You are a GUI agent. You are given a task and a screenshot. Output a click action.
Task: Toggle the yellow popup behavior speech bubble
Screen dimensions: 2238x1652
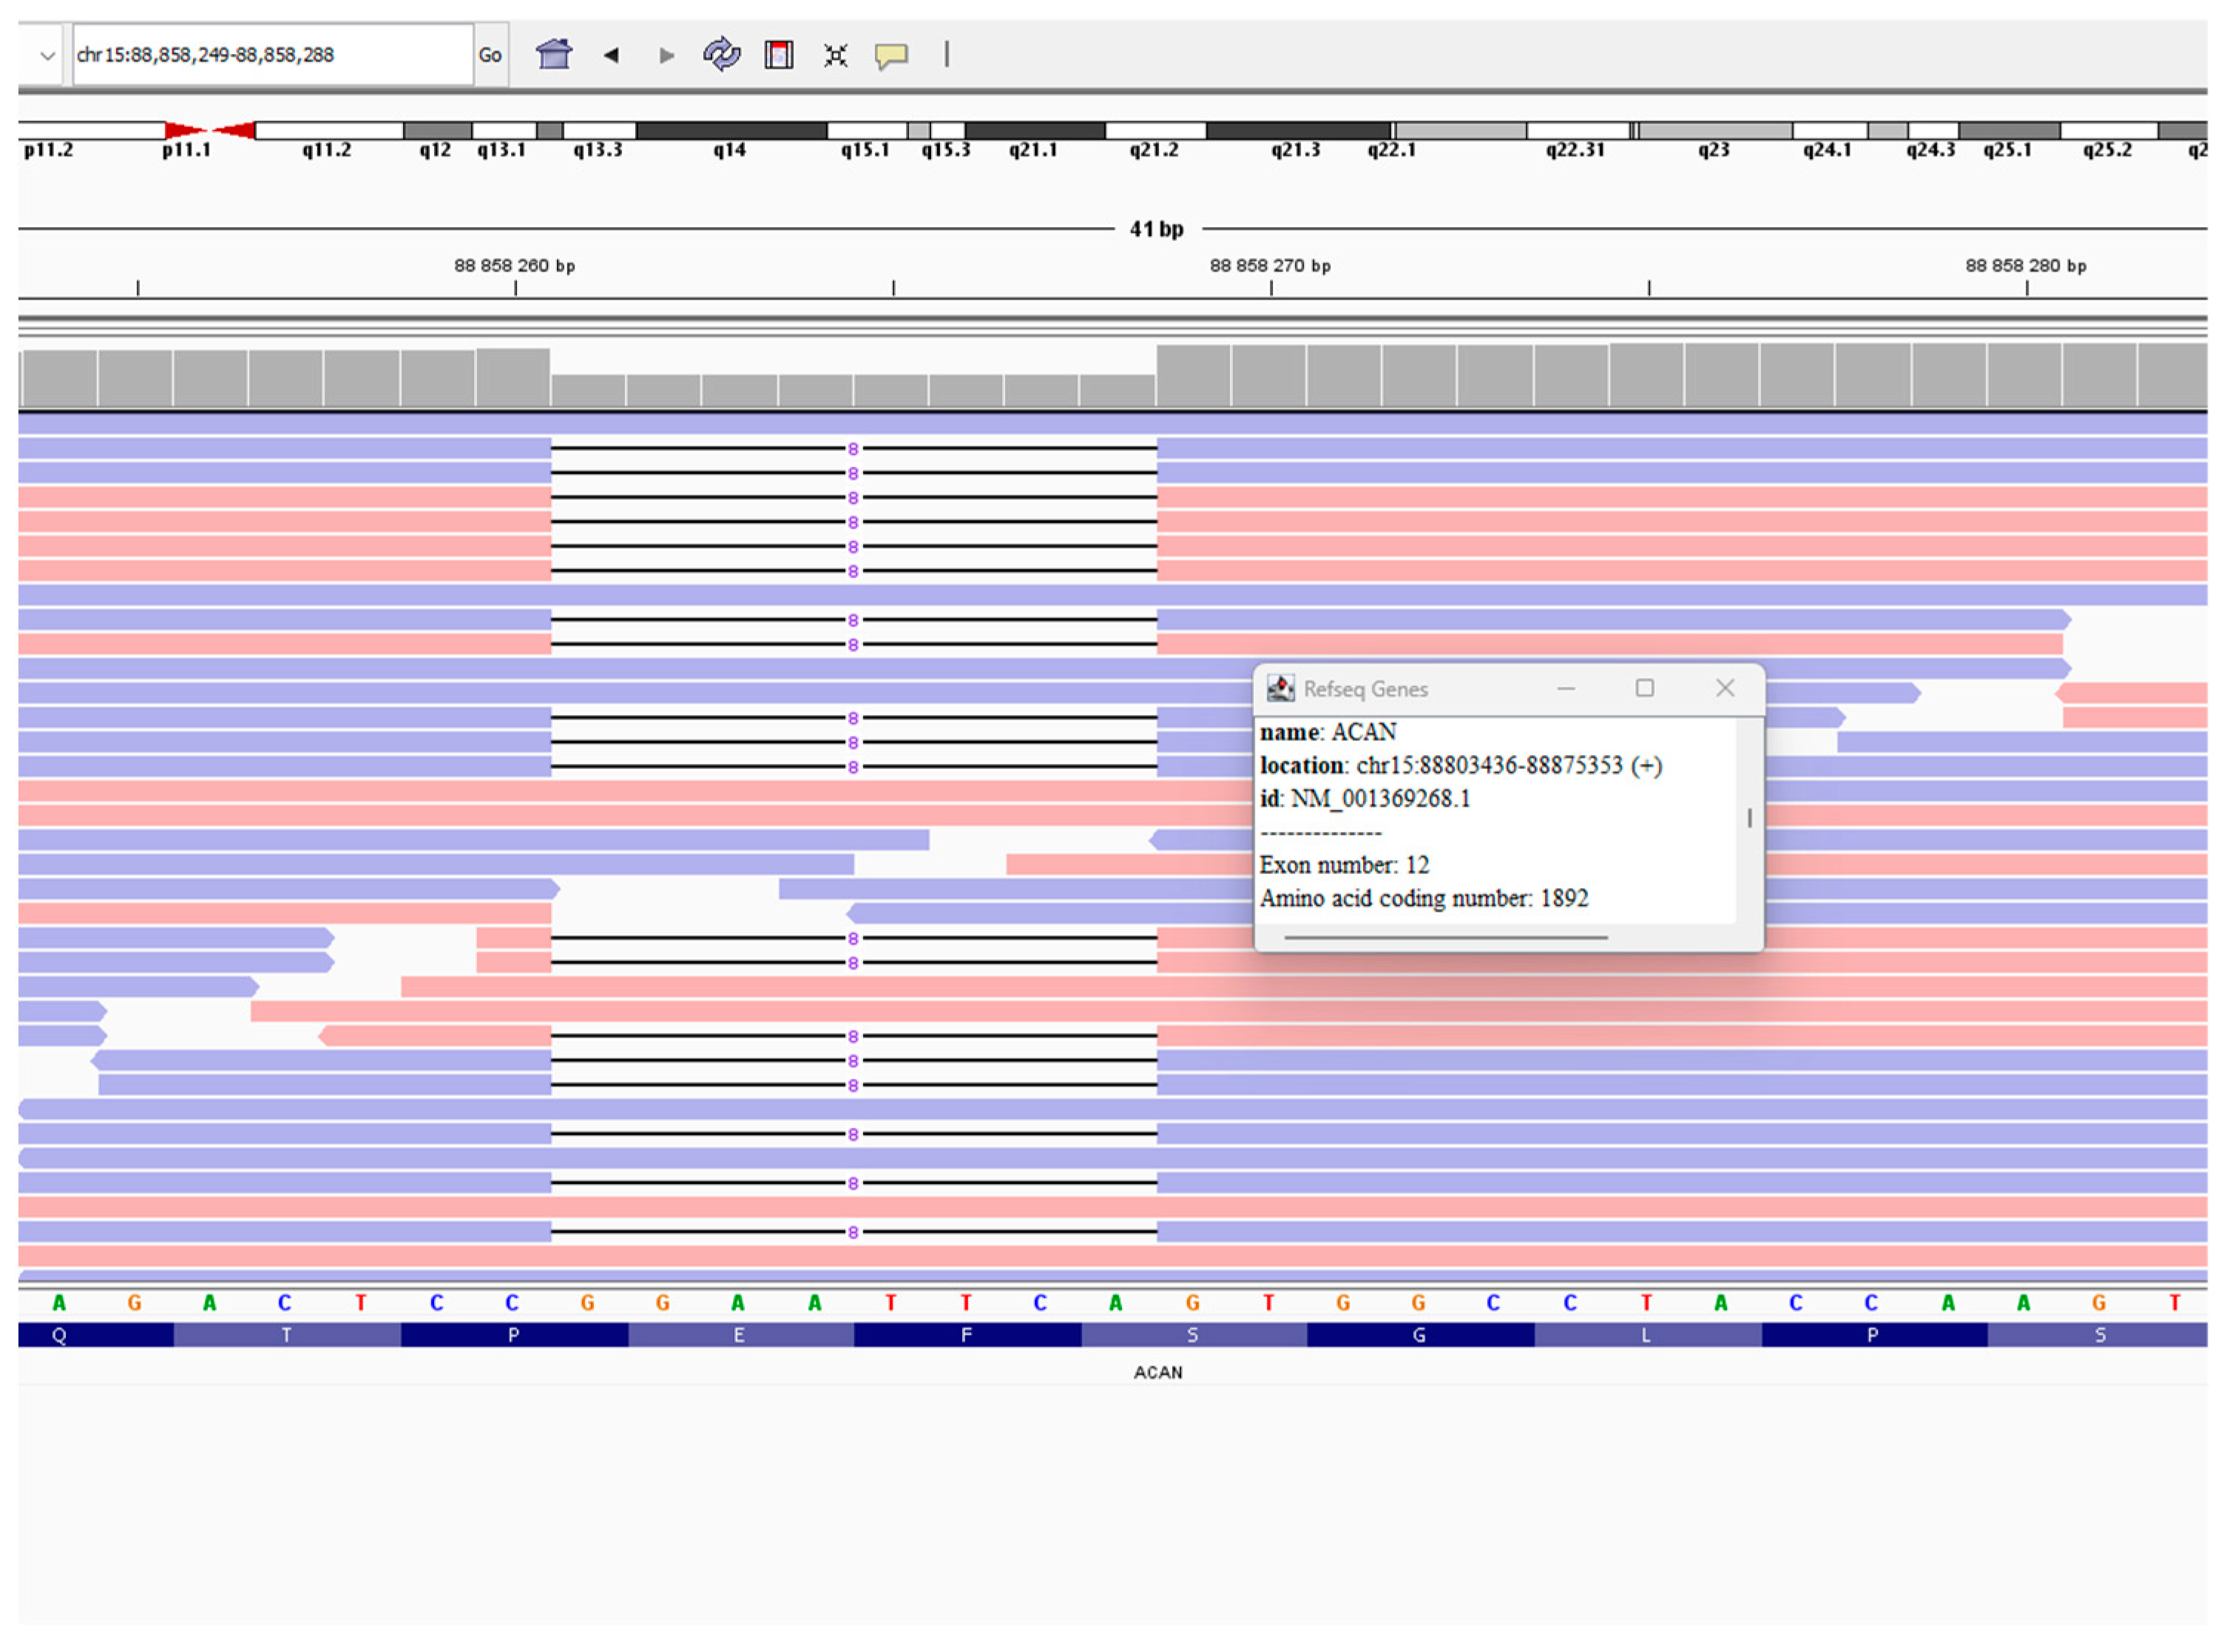coord(891,55)
